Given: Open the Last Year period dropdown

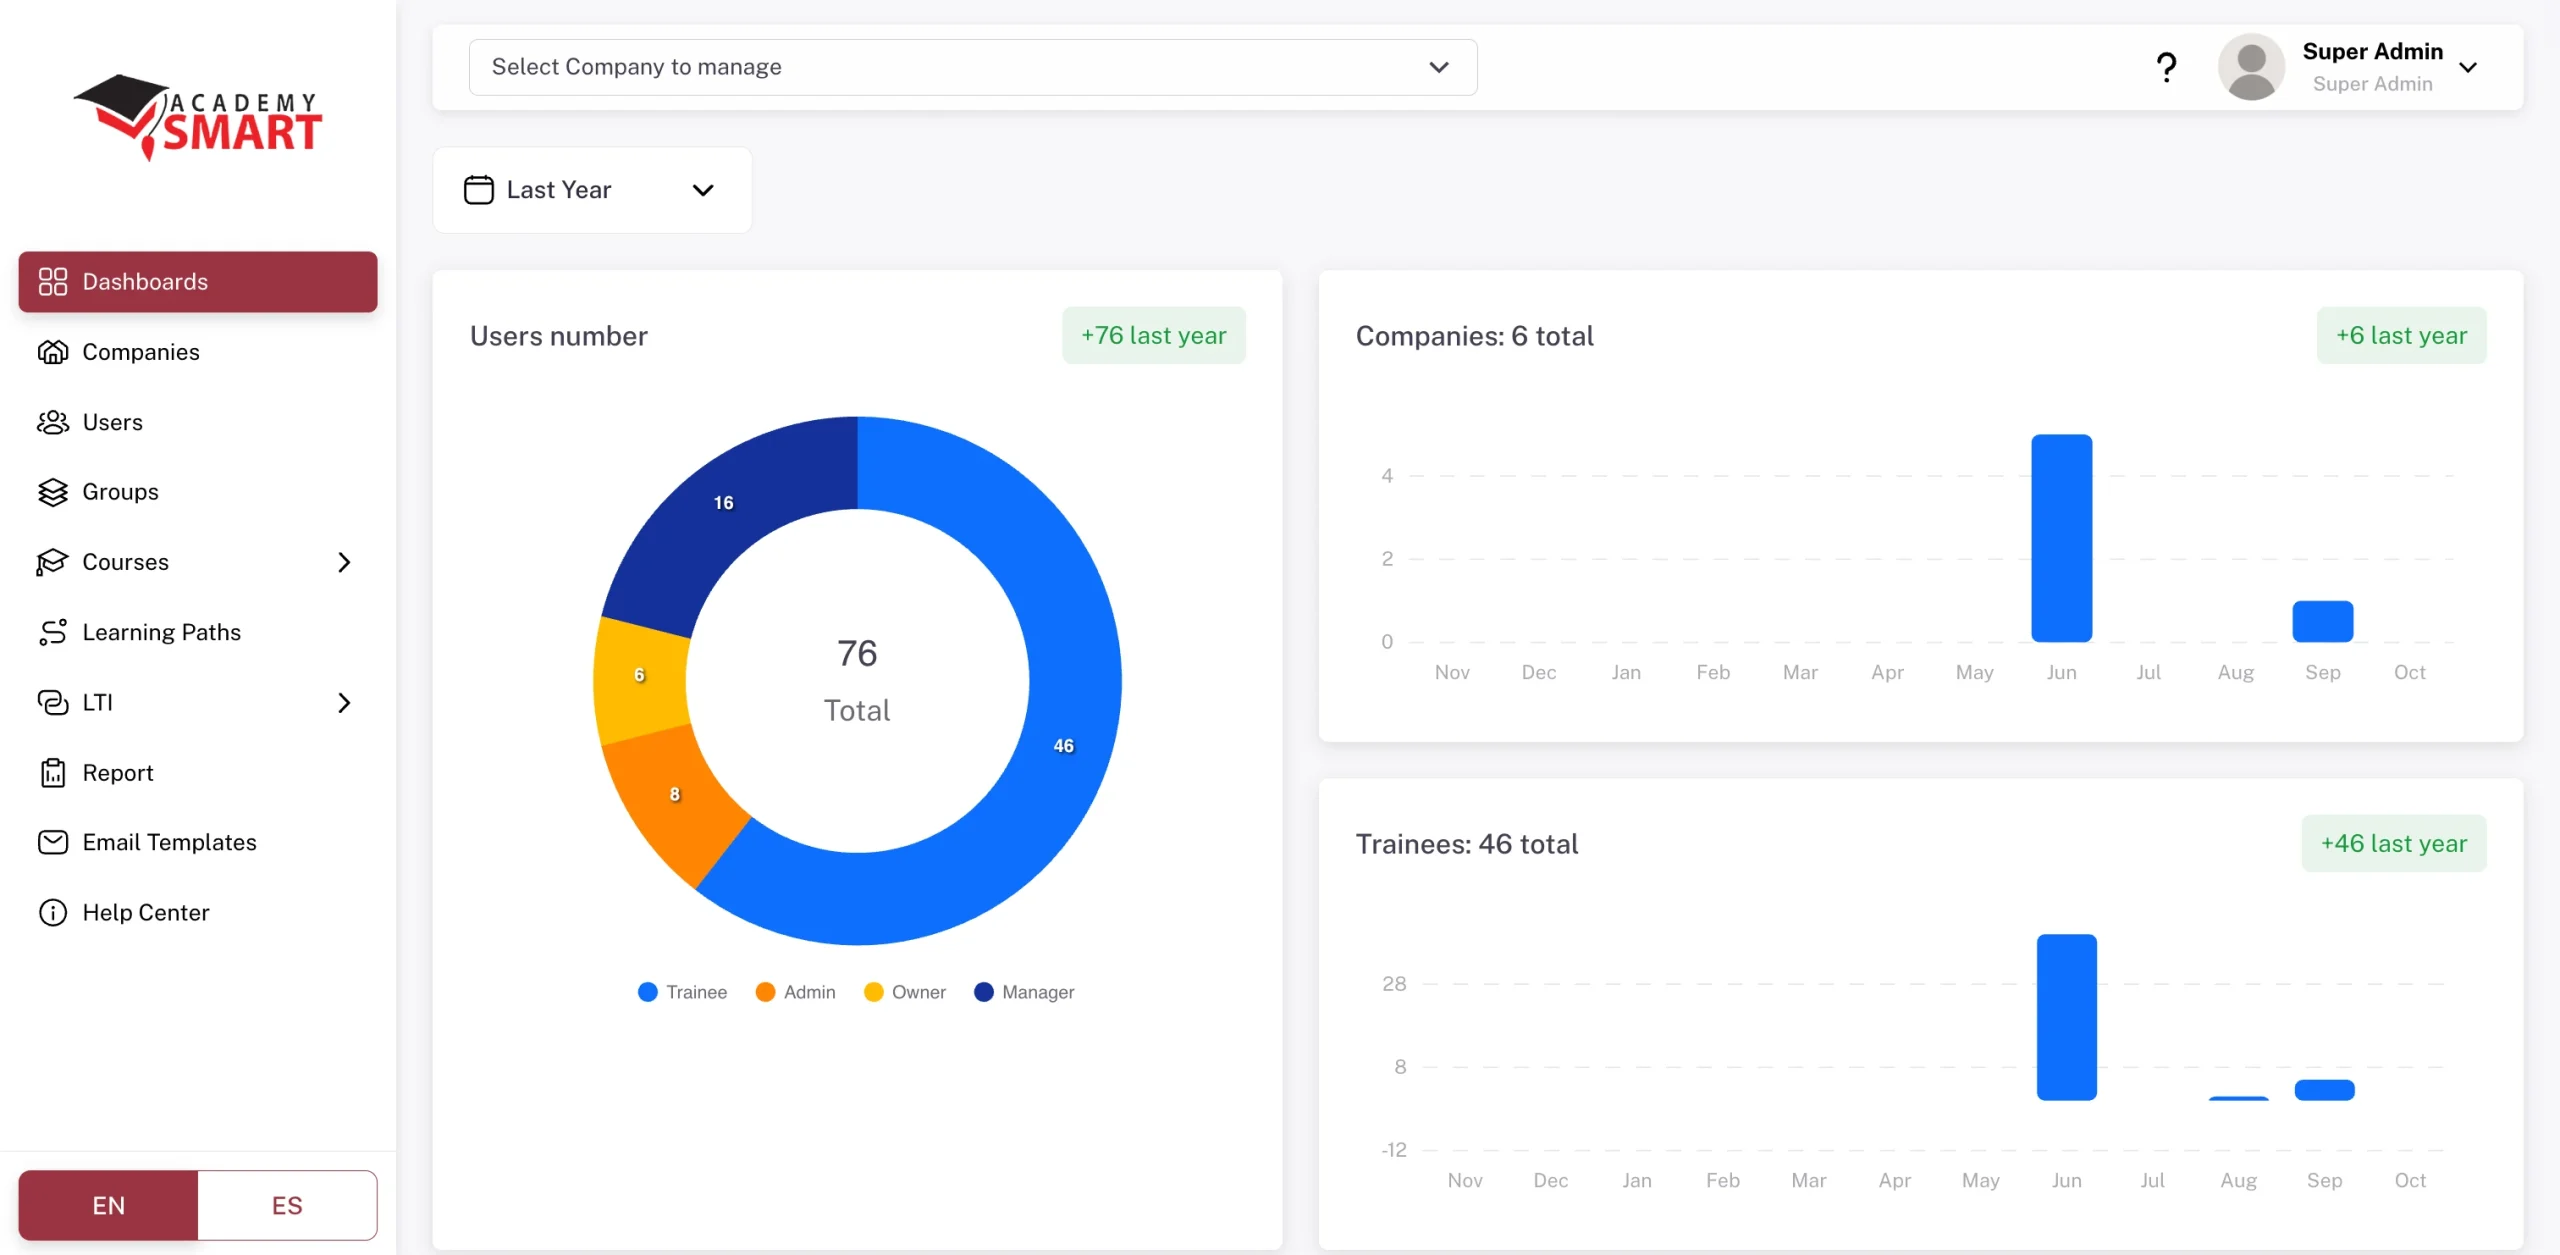Looking at the screenshot, I should click(592, 190).
